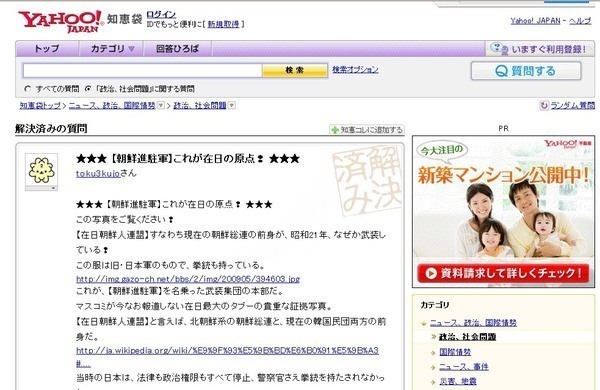Image resolution: width=600 pixels, height=390 pixels.
Task: Click the ランダム質問 refresh icon
Action: [544, 105]
